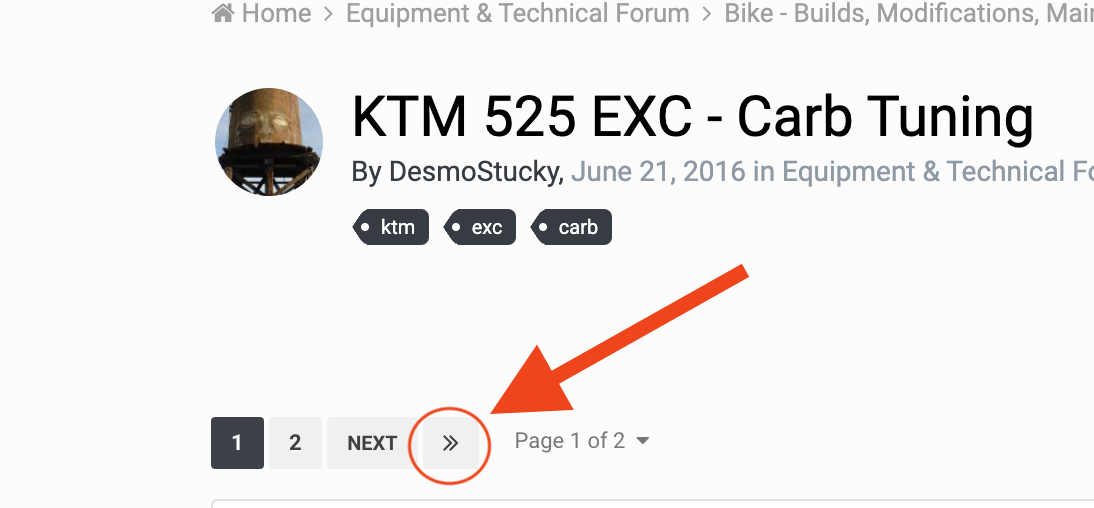Select the exc tag

pos(481,227)
